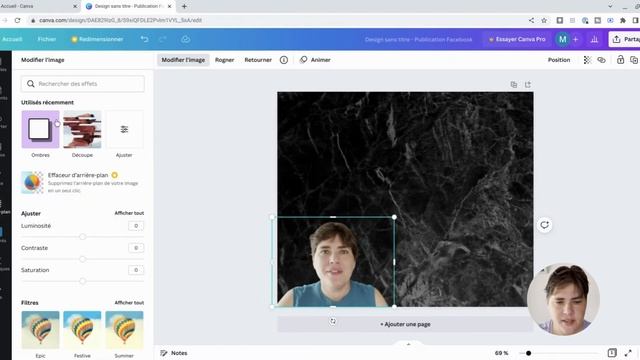This screenshot has height=360, width=640.
Task: Open the info icon beside Retourner
Action: [x=284, y=60]
